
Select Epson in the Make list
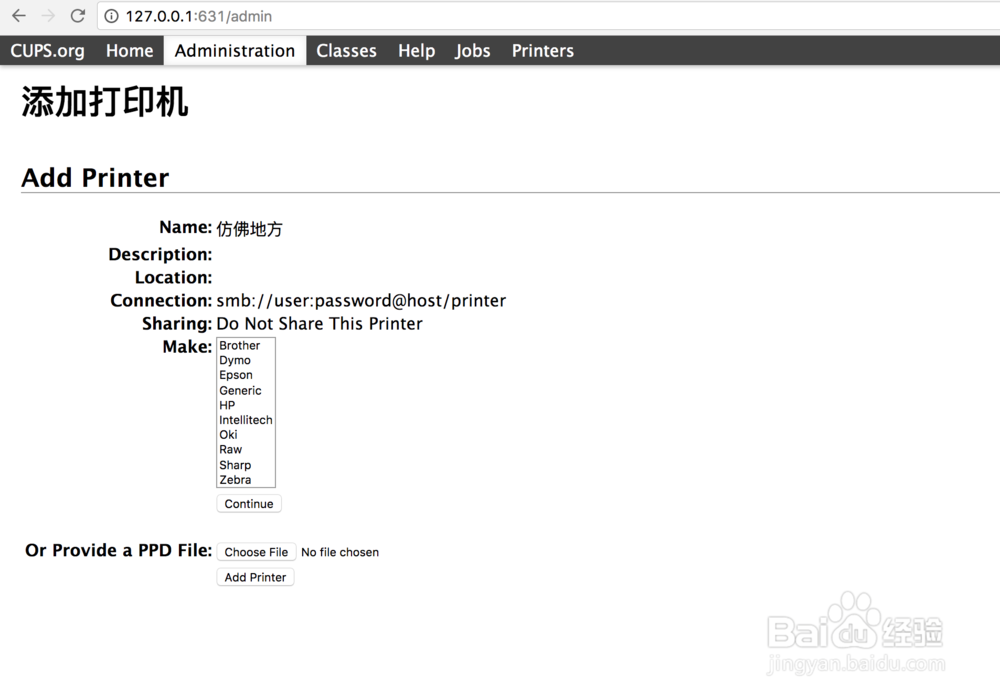(246, 375)
